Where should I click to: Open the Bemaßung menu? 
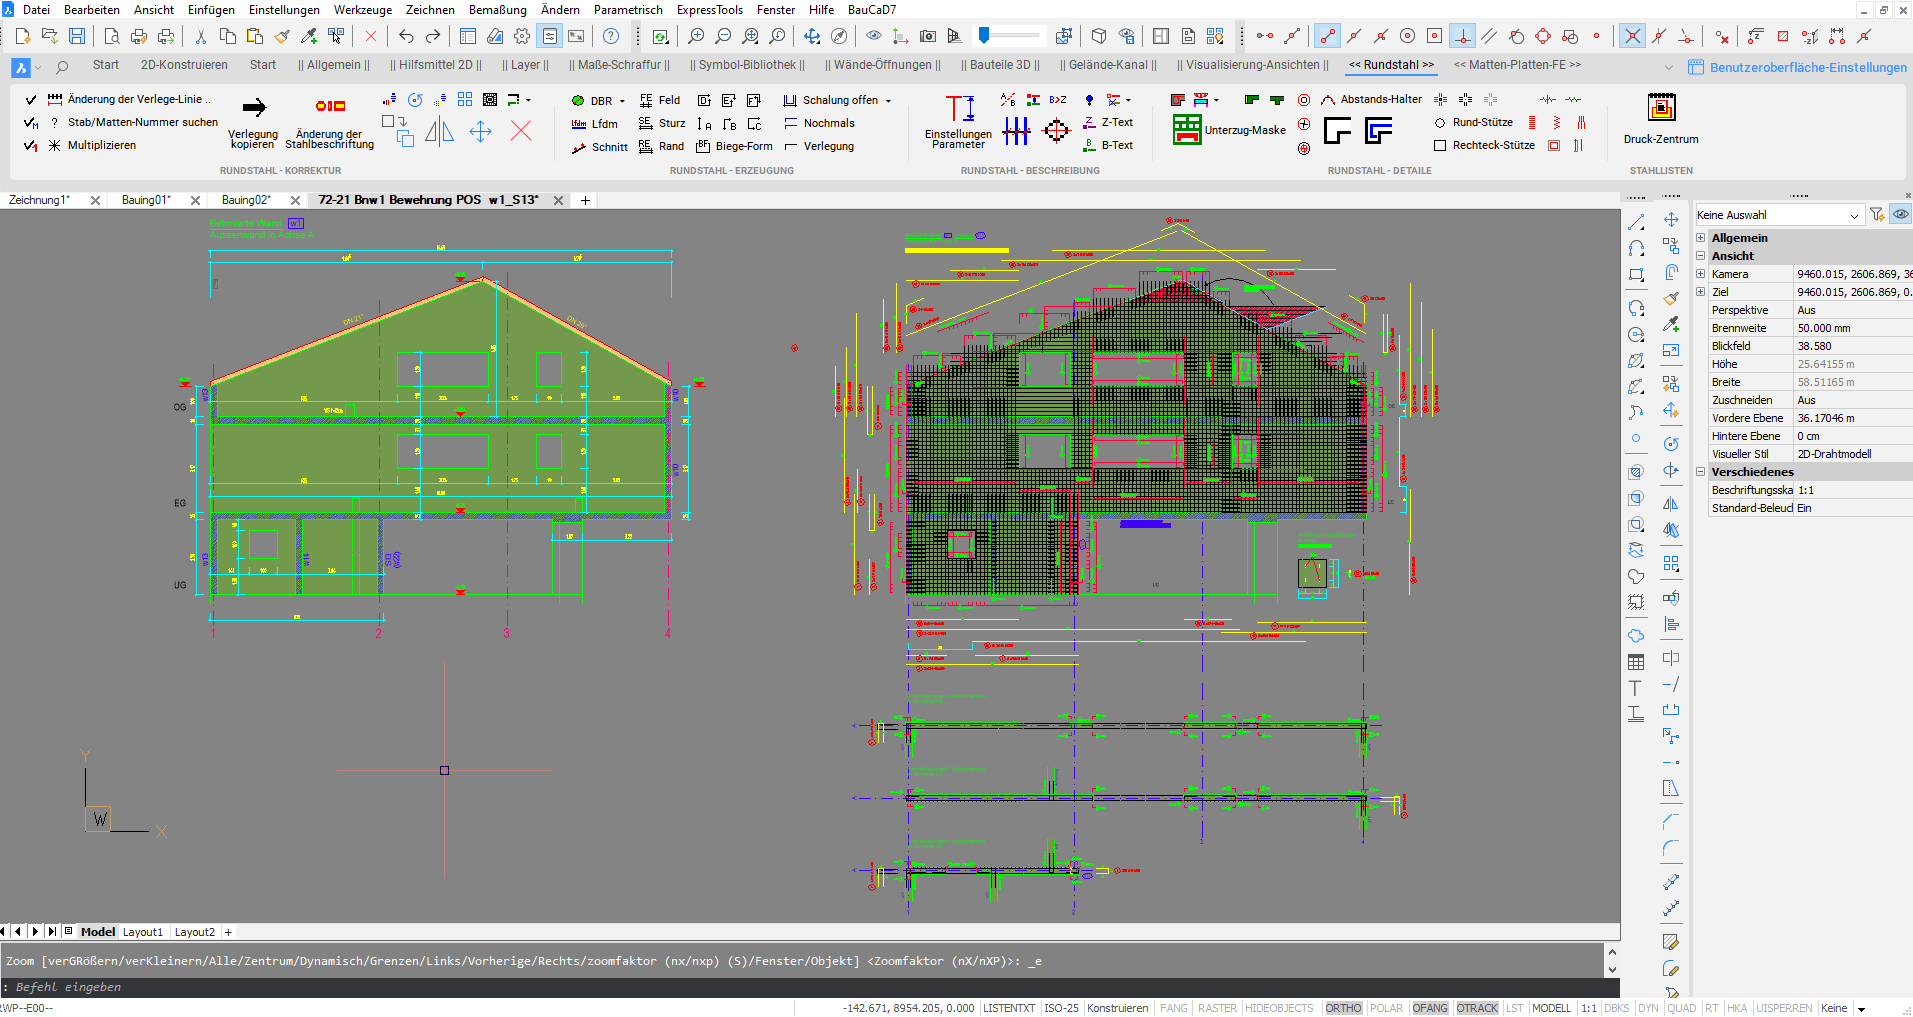coord(497,10)
